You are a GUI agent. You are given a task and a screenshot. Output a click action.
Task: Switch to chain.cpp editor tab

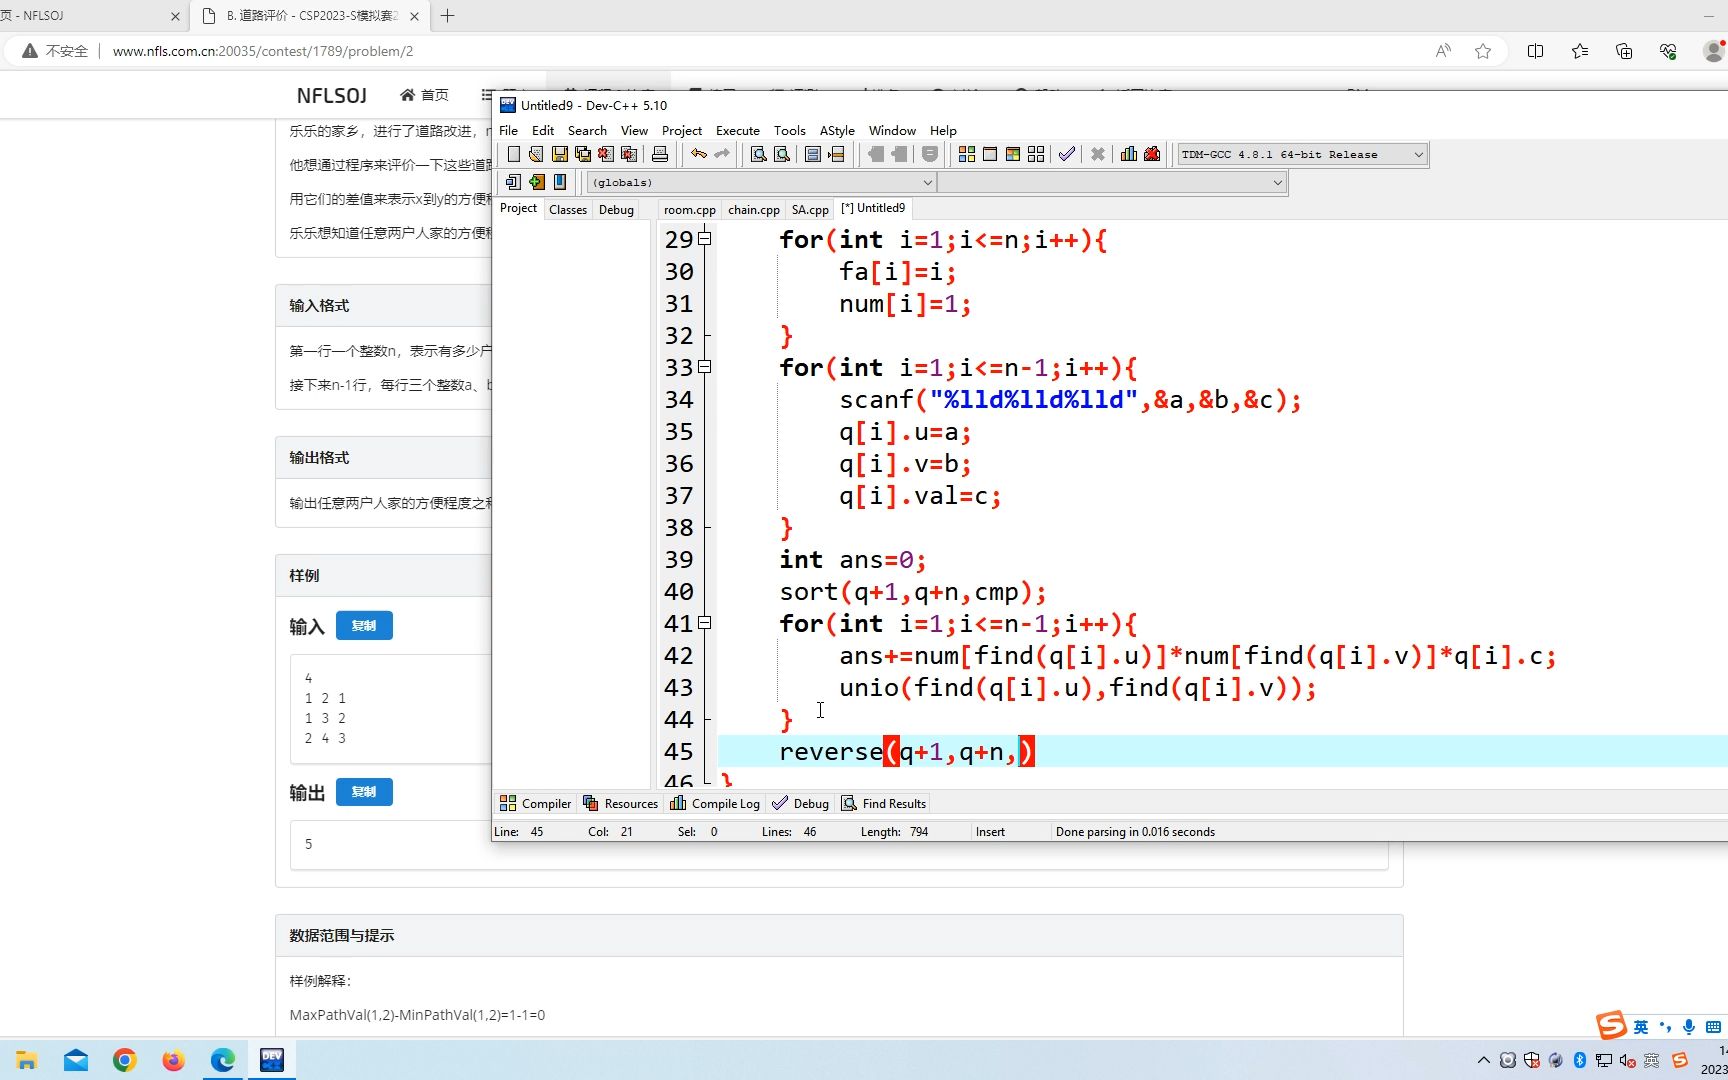coord(754,209)
